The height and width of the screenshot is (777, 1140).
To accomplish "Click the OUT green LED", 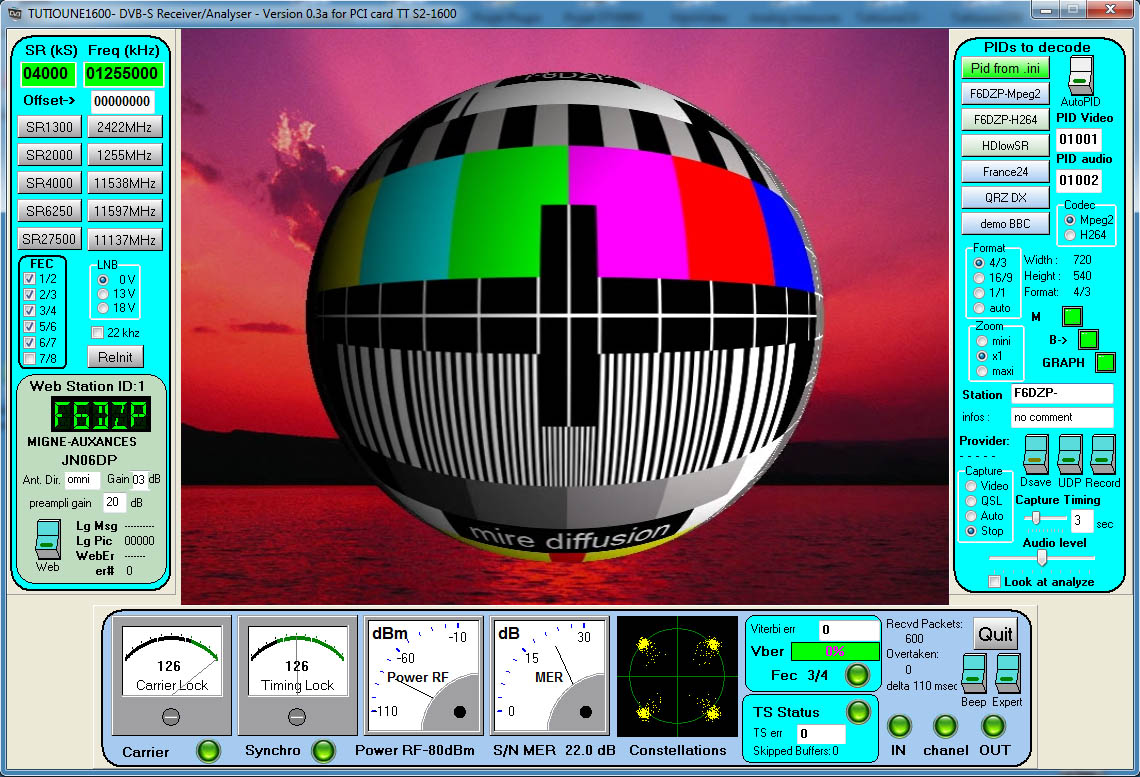I will [x=993, y=725].
